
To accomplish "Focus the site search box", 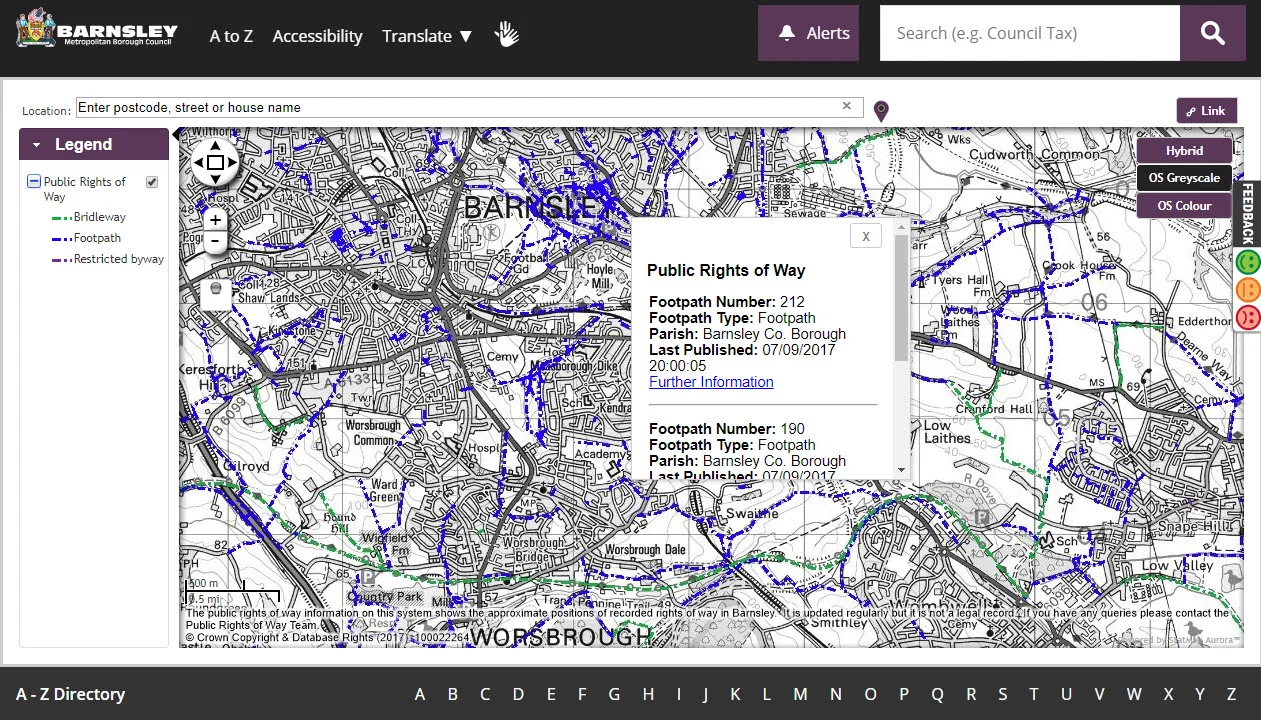I will click(x=1030, y=33).
